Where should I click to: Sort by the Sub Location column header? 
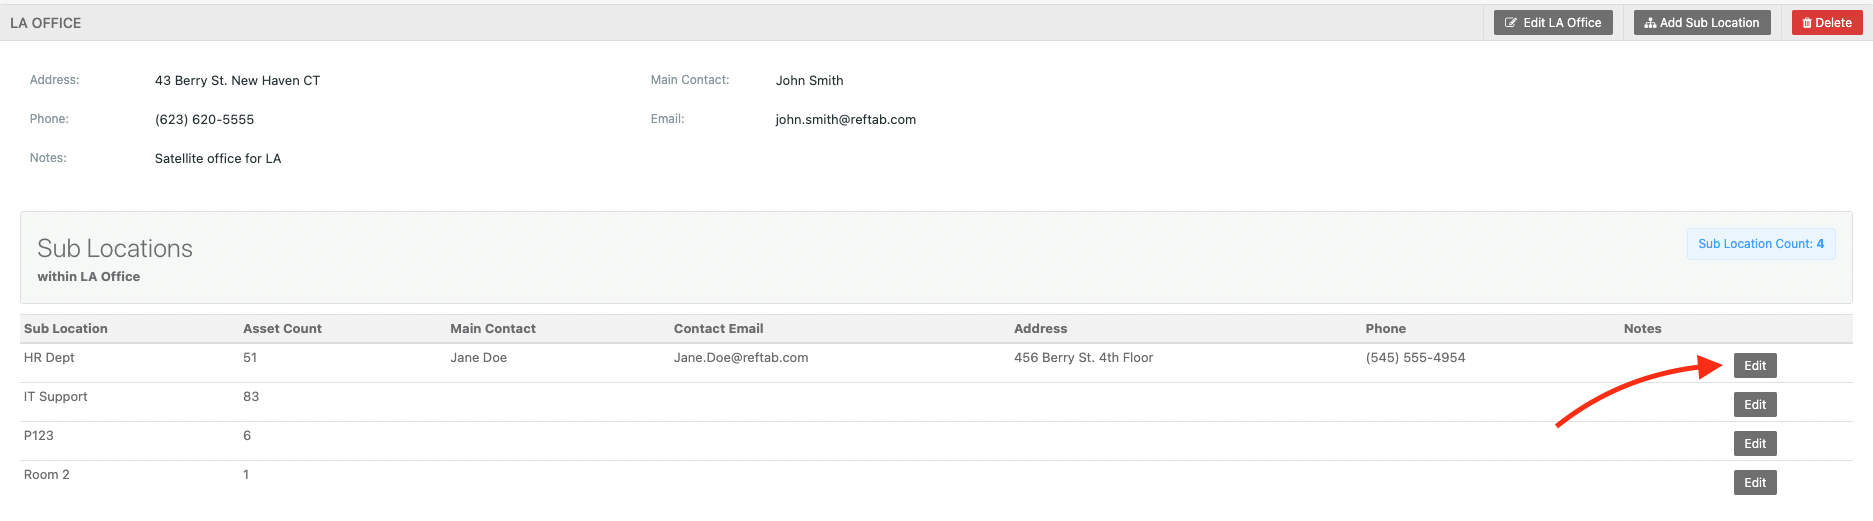66,329
